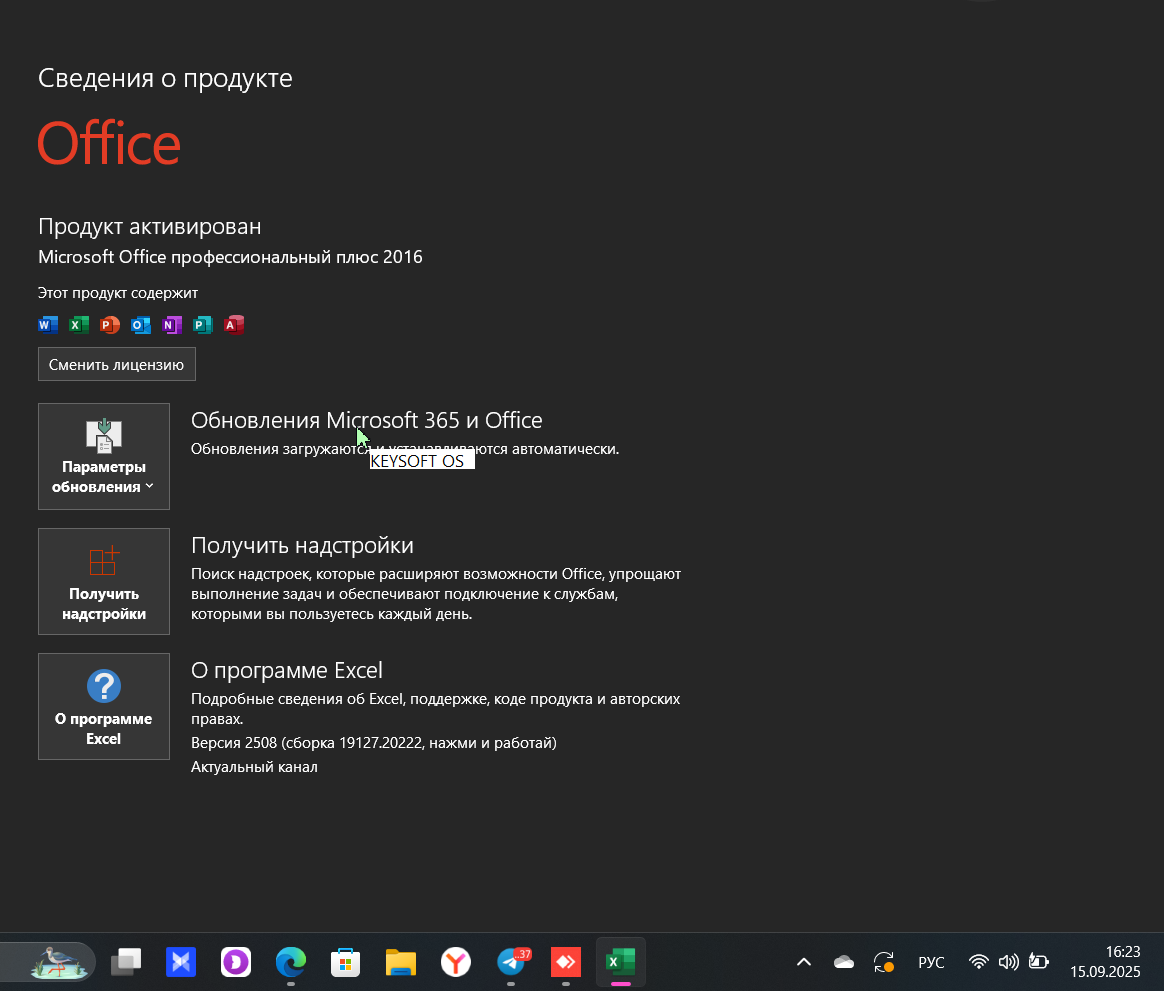The width and height of the screenshot is (1164, 991).
Task: Click the label 'Этот продукт содержит'
Action: point(118,293)
